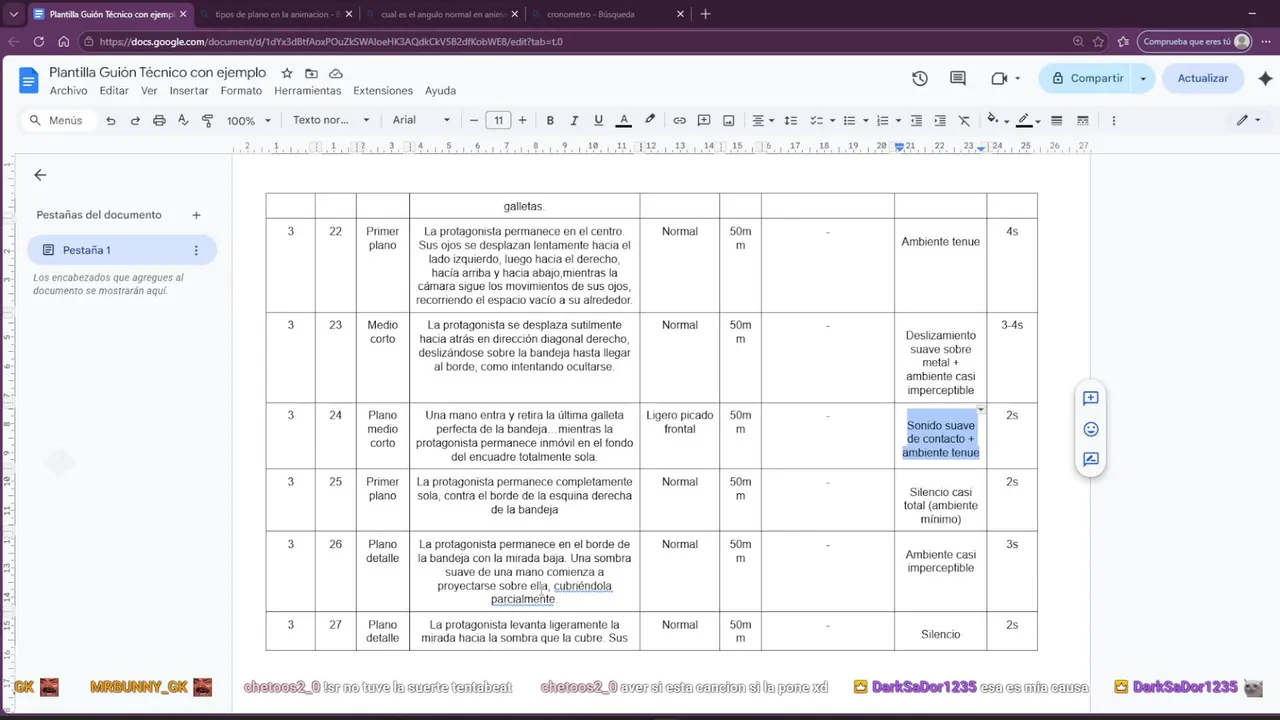Click the Print icon
The width and height of the screenshot is (1280, 720).
click(x=159, y=120)
